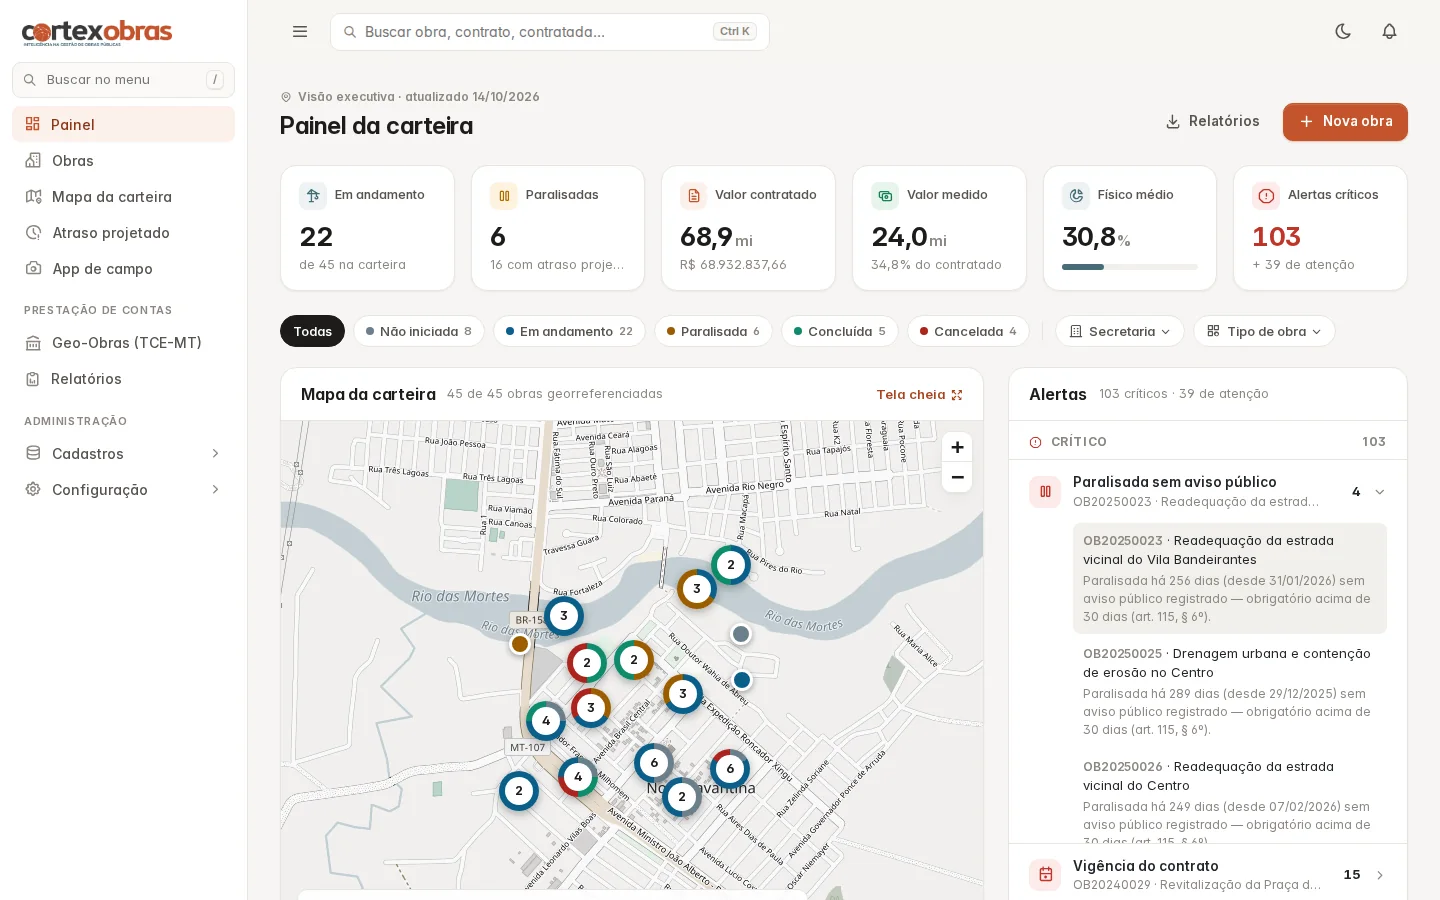Click the Valor contratado document icon
1440x900 pixels.
tap(694, 195)
